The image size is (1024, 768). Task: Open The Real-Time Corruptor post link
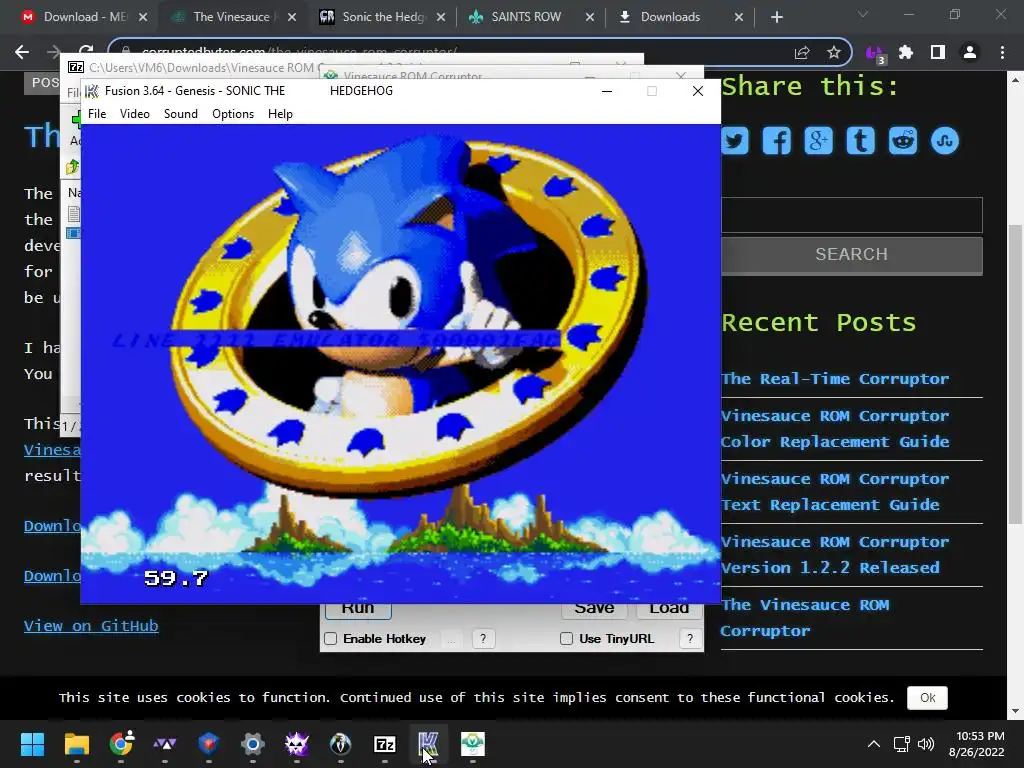(x=835, y=379)
